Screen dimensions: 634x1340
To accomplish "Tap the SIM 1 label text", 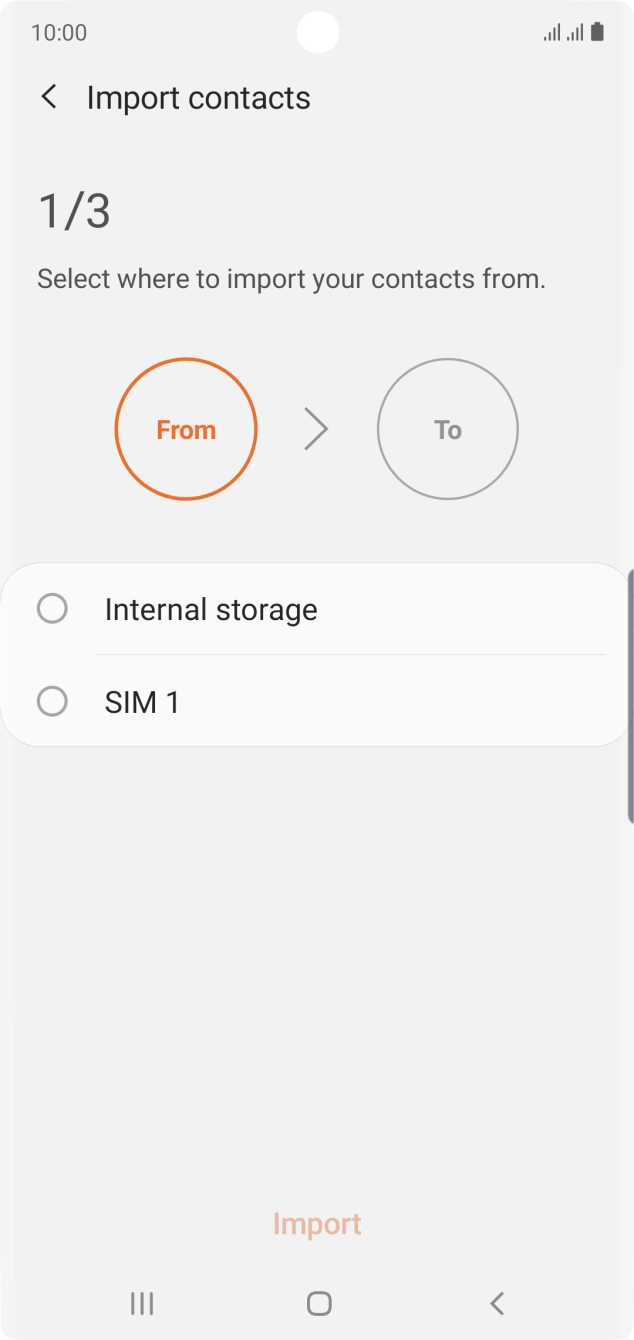I will pyautogui.click(x=142, y=702).
